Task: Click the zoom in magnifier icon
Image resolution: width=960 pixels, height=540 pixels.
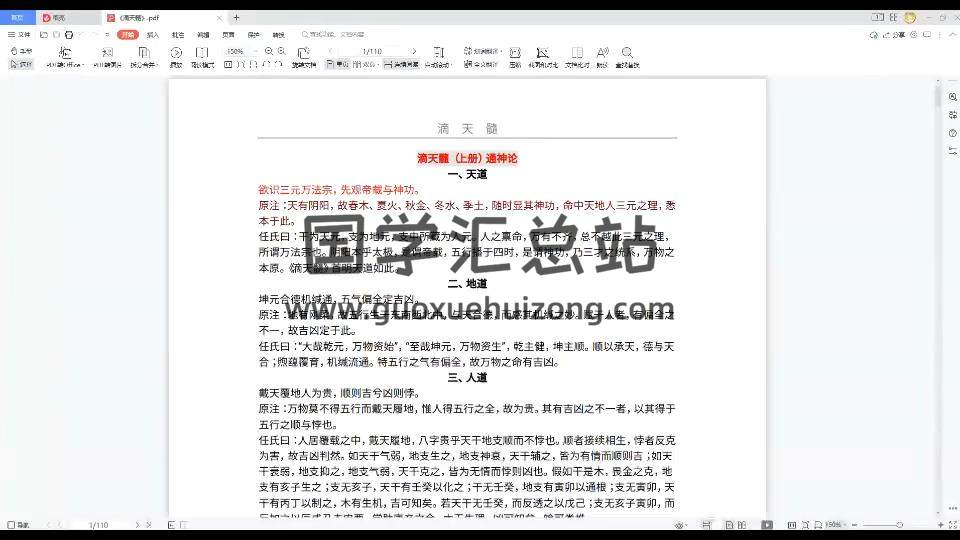Action: pos(281,51)
